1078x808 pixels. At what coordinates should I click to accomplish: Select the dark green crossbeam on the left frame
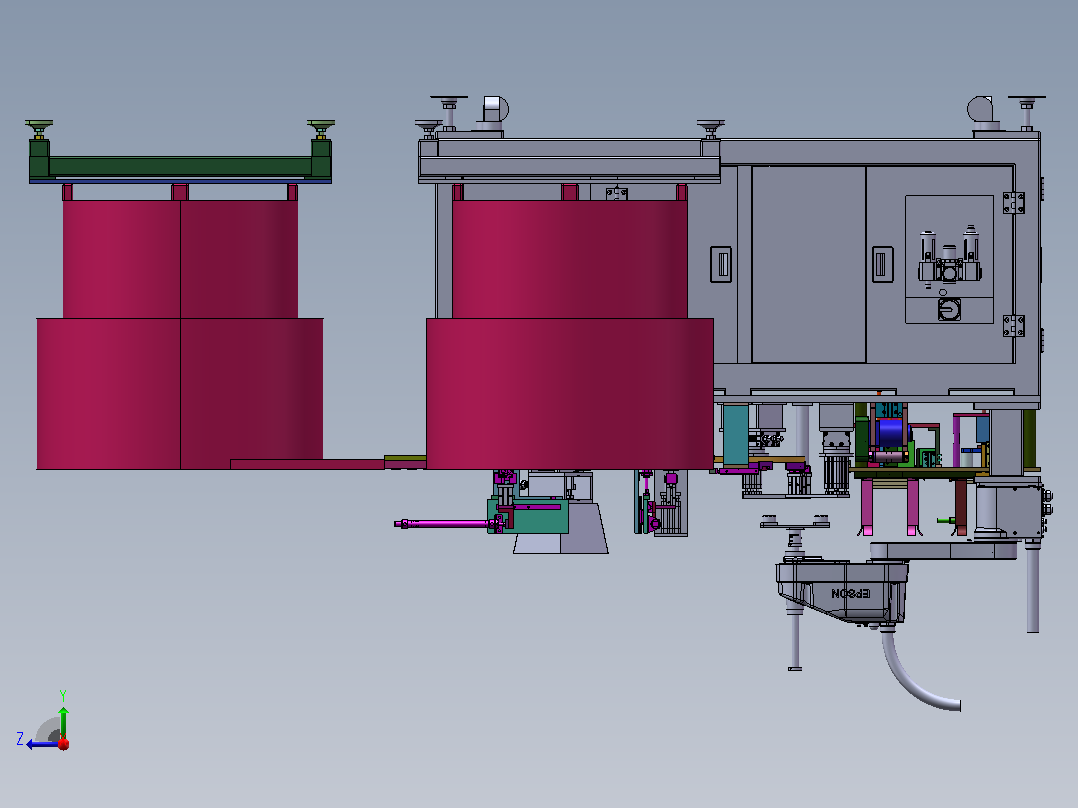pyautogui.click(x=180, y=166)
